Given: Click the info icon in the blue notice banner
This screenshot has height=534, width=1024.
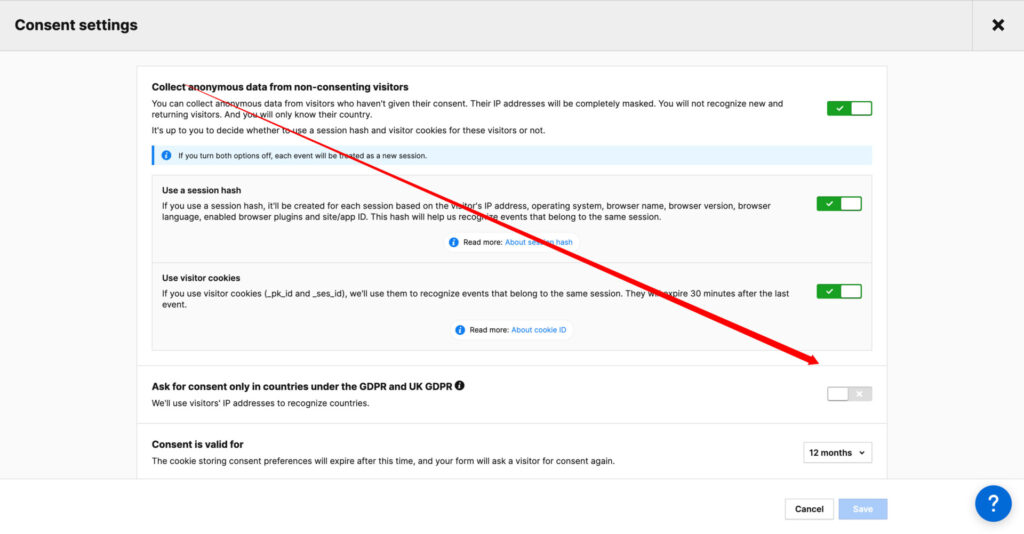Looking at the screenshot, I should point(166,155).
